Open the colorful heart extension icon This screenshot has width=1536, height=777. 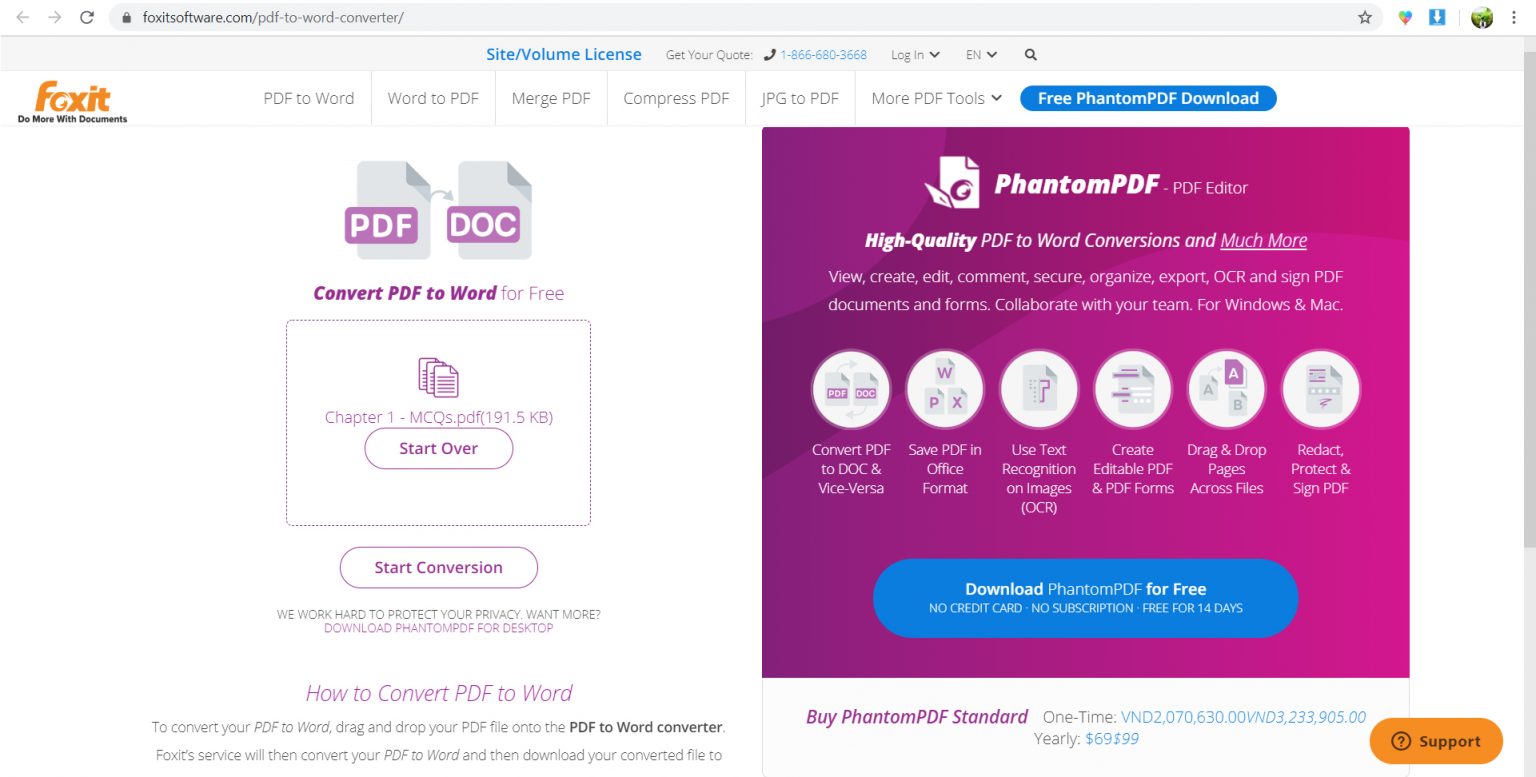[1405, 17]
